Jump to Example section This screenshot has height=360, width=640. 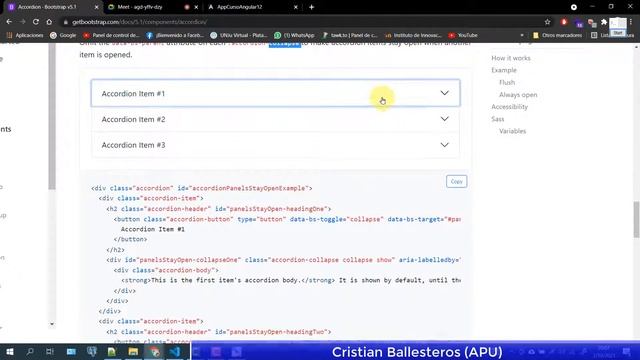pyautogui.click(x=504, y=70)
